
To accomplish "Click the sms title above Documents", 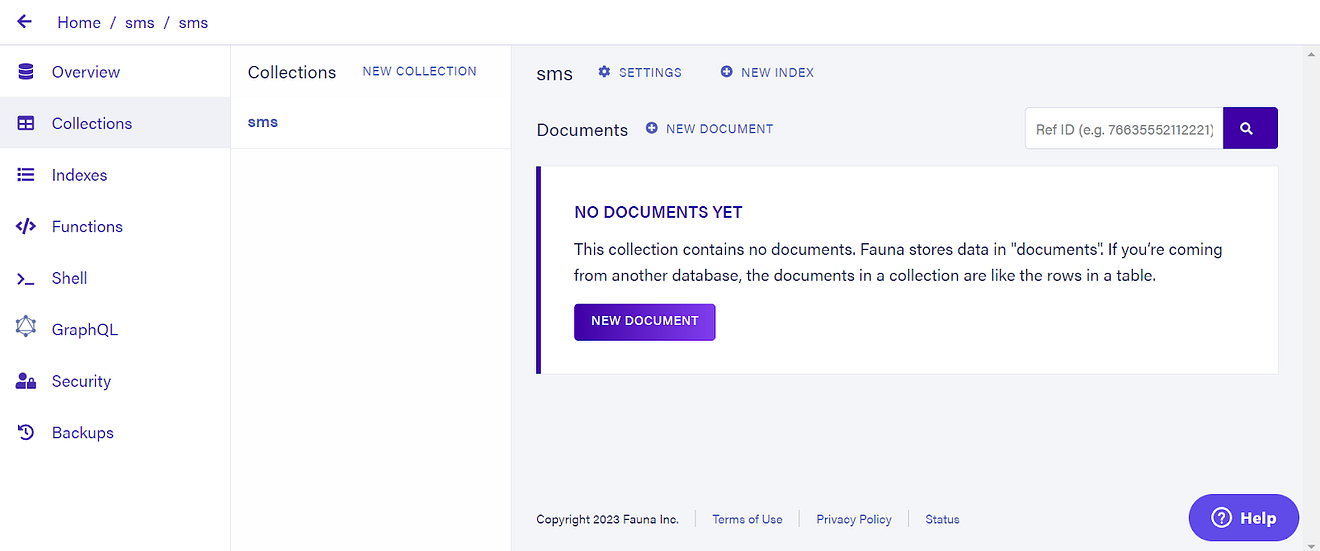I will [555, 73].
